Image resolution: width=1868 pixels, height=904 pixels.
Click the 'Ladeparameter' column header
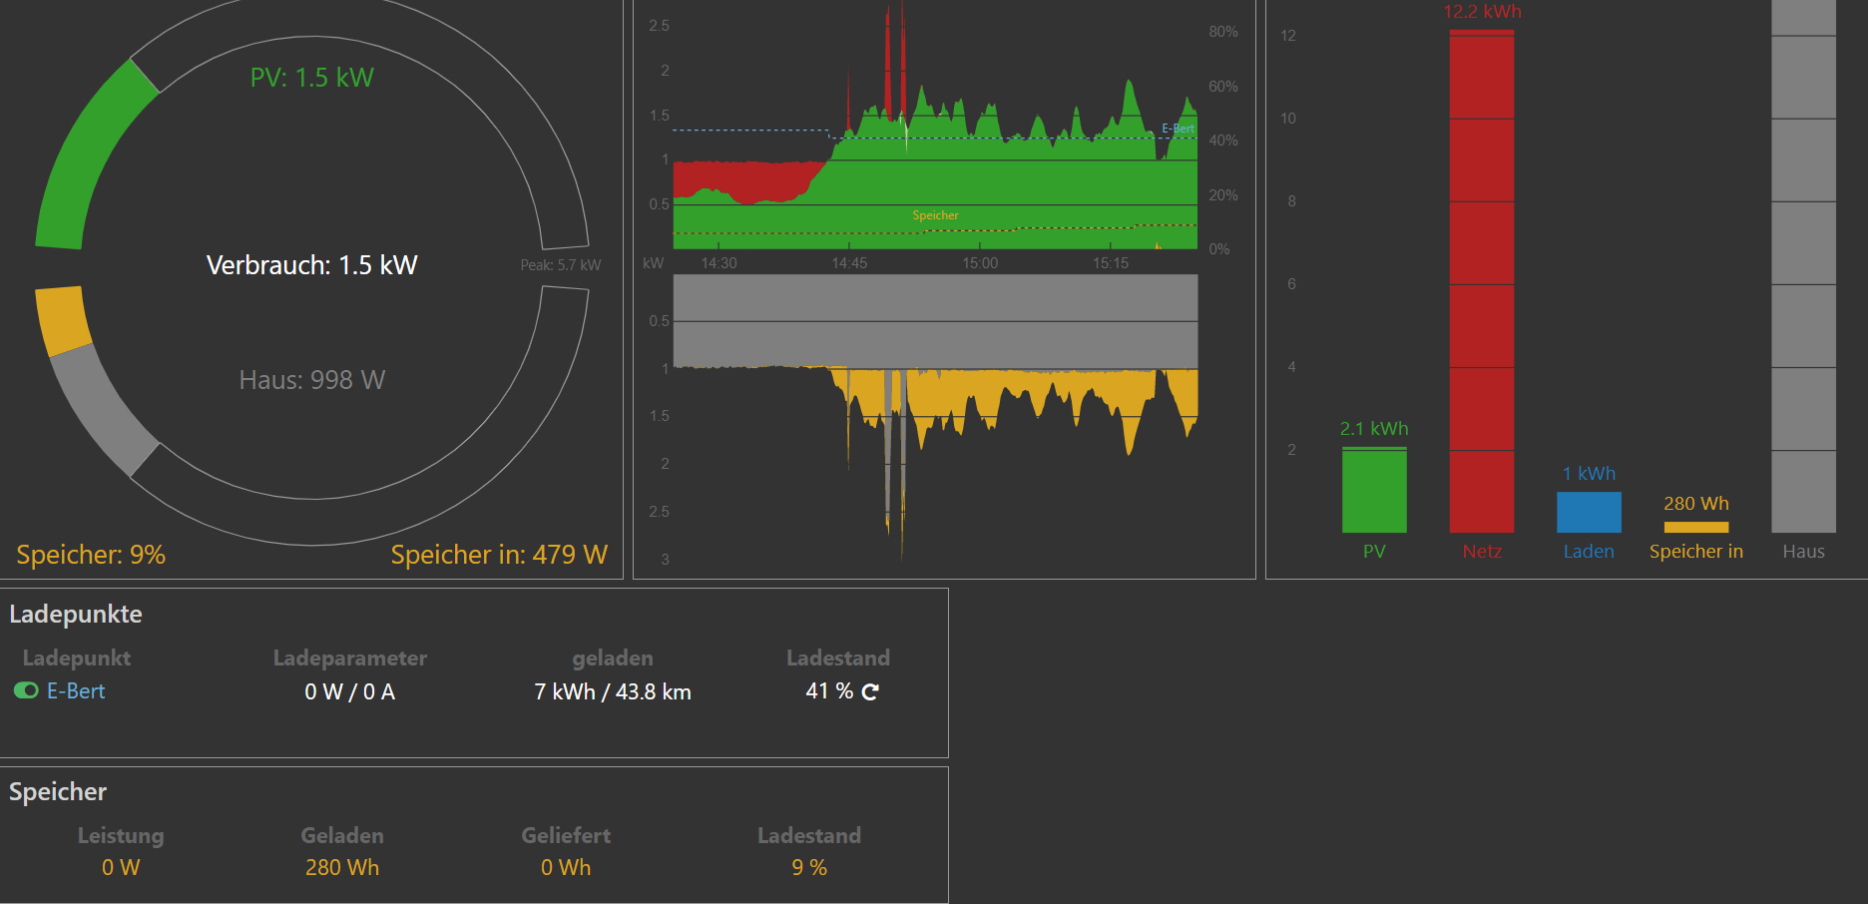coord(350,658)
